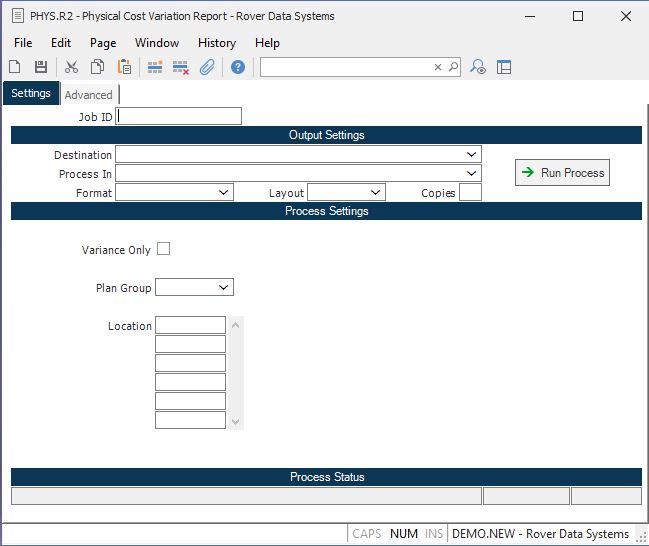Click the Cut scissors icon
This screenshot has height=546, width=649.
pos(71,67)
